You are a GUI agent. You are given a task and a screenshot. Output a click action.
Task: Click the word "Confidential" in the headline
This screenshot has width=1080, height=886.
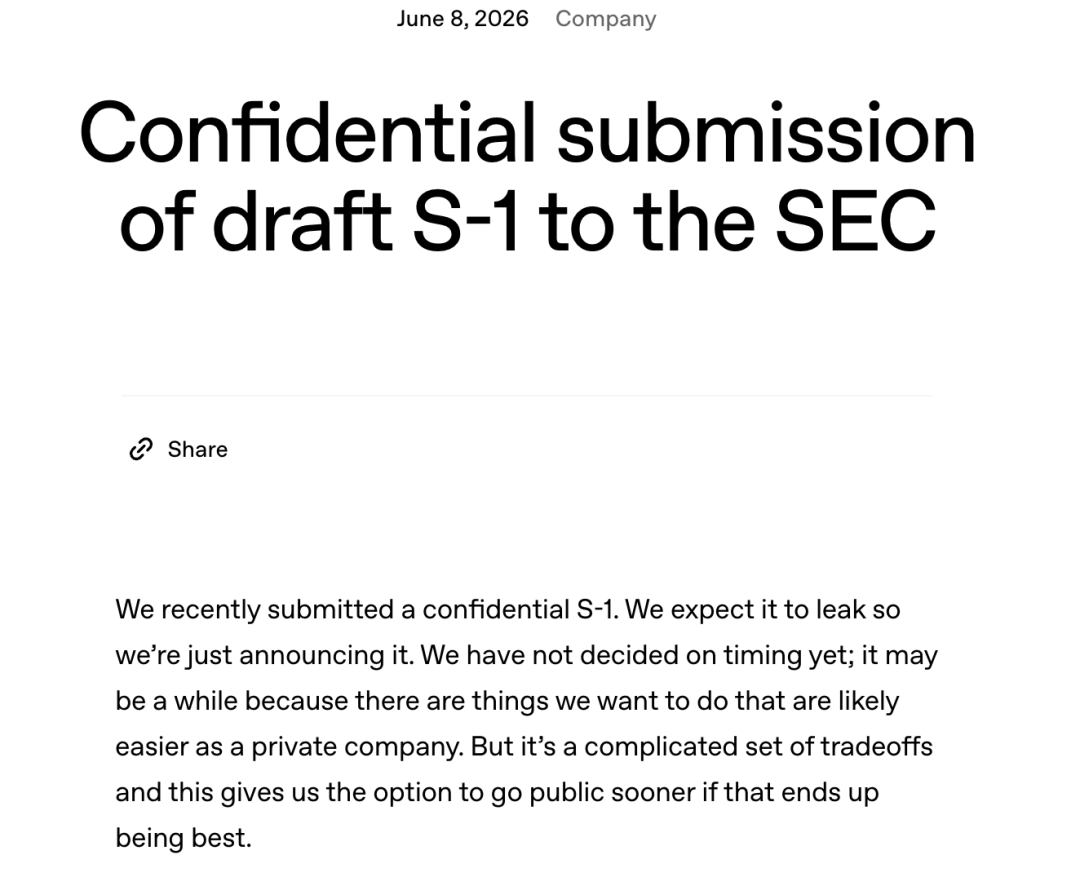(x=307, y=132)
